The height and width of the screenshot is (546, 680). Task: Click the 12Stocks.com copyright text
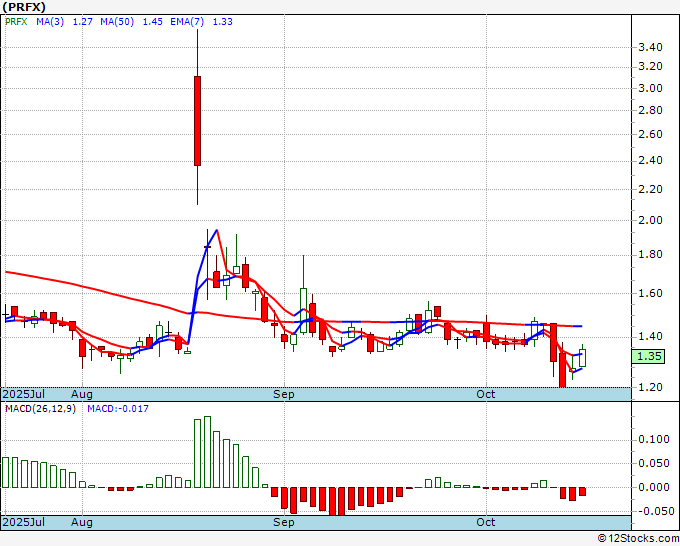point(638,539)
